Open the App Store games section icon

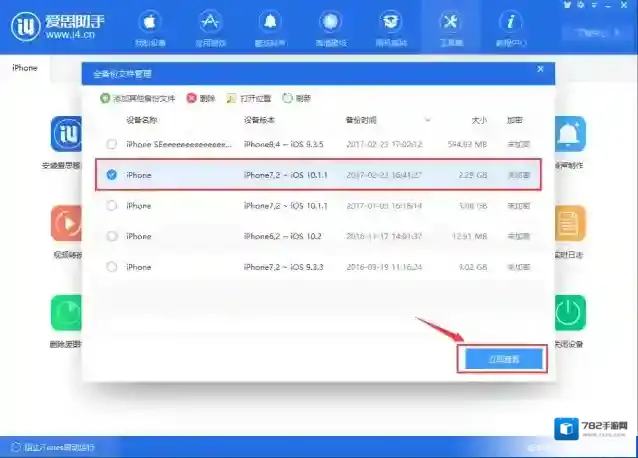211,22
